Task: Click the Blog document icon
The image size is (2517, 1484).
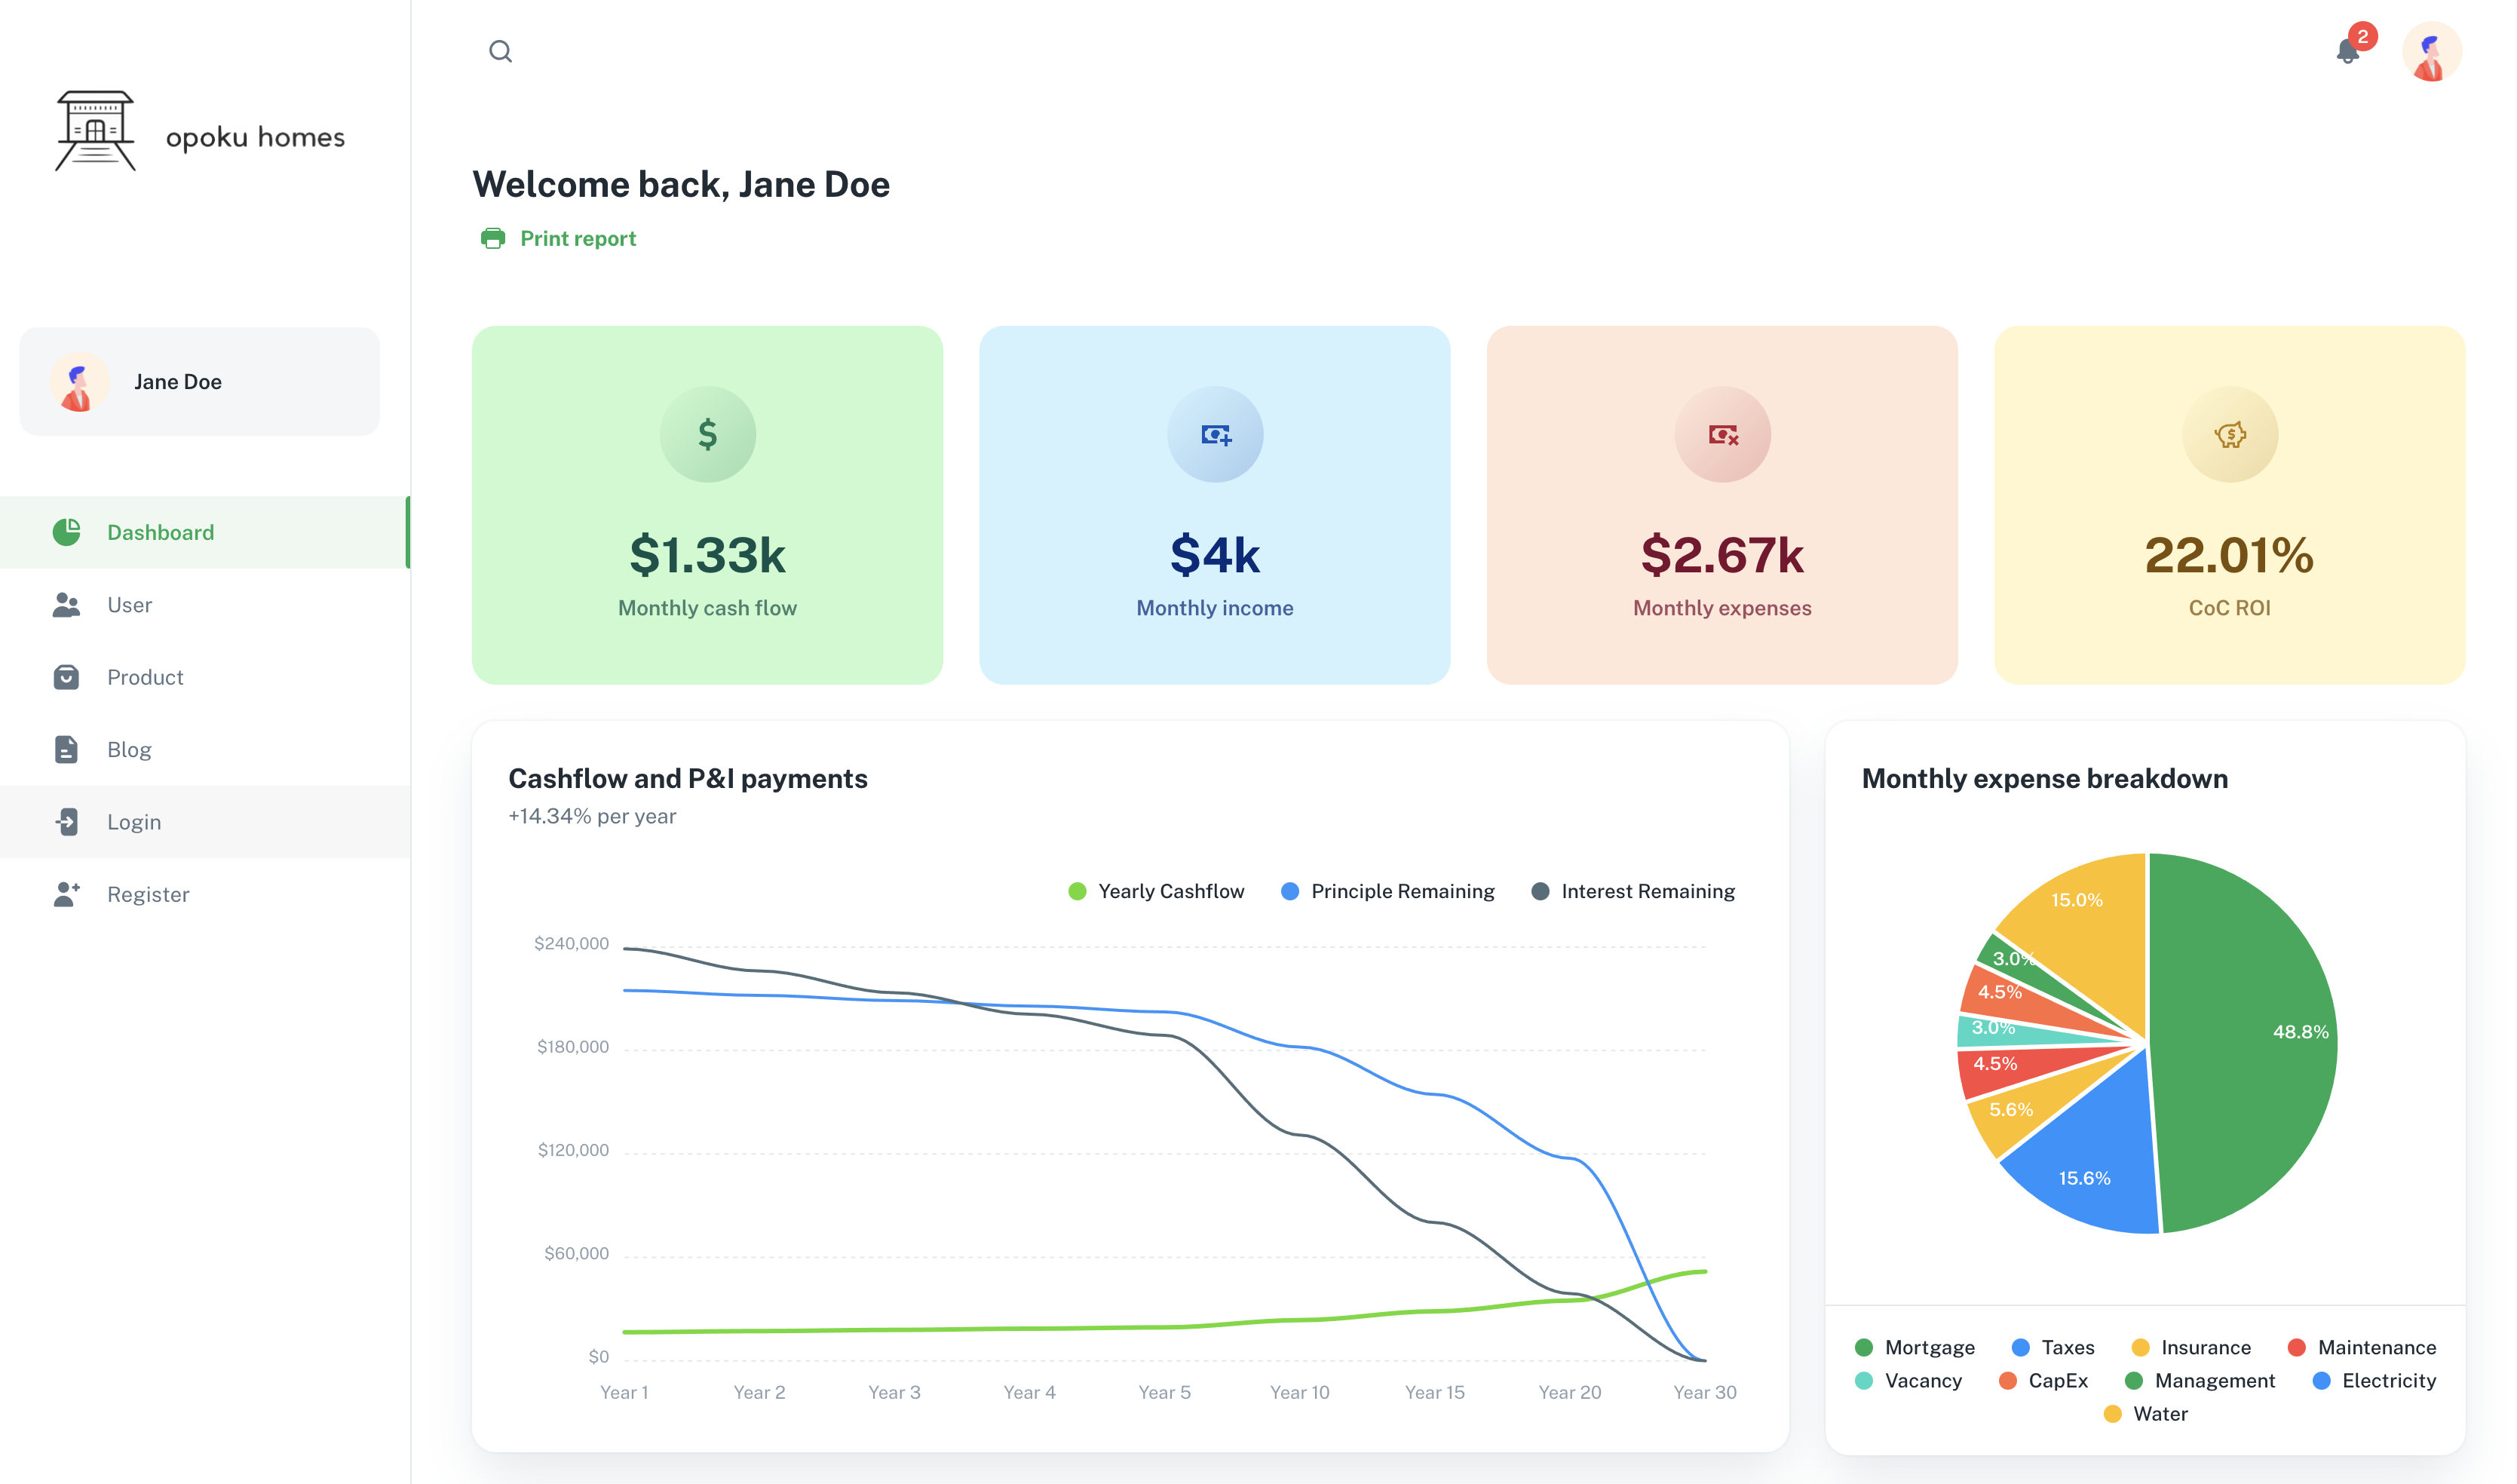Action: (x=67, y=750)
